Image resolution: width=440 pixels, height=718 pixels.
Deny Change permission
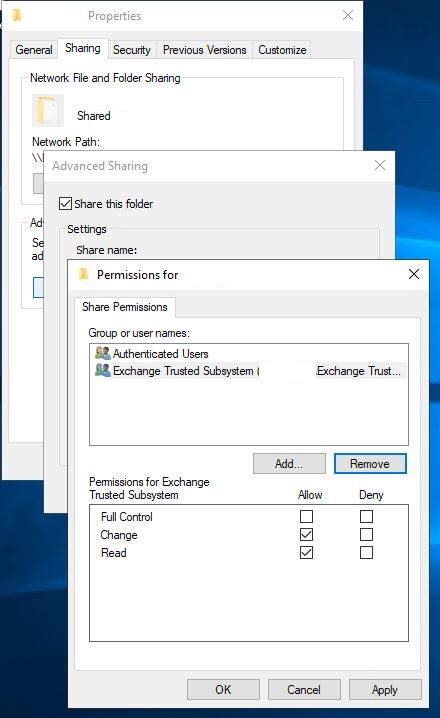(x=366, y=534)
